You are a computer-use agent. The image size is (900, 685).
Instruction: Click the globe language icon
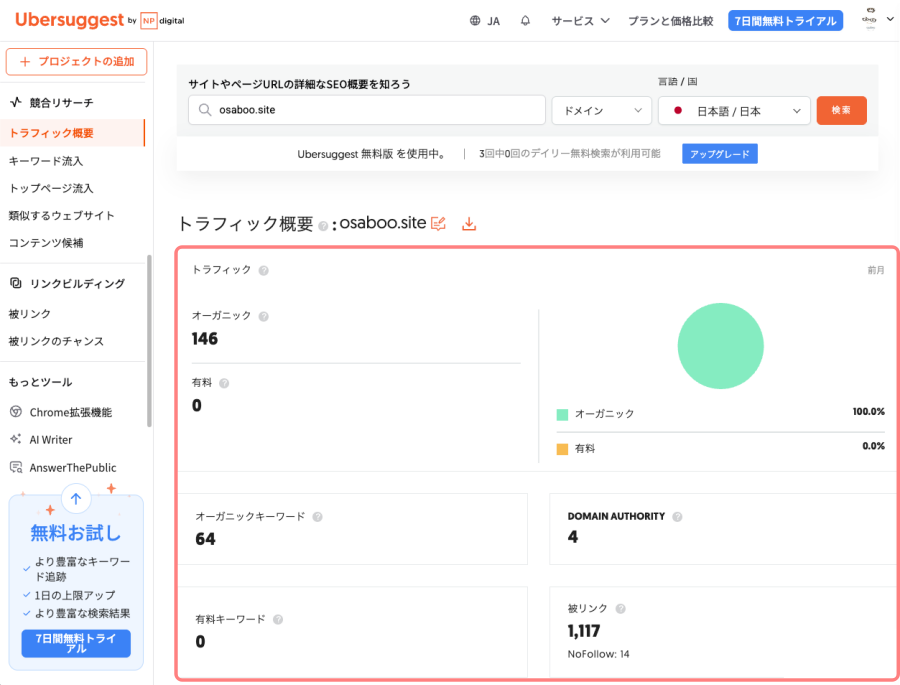pos(475,21)
